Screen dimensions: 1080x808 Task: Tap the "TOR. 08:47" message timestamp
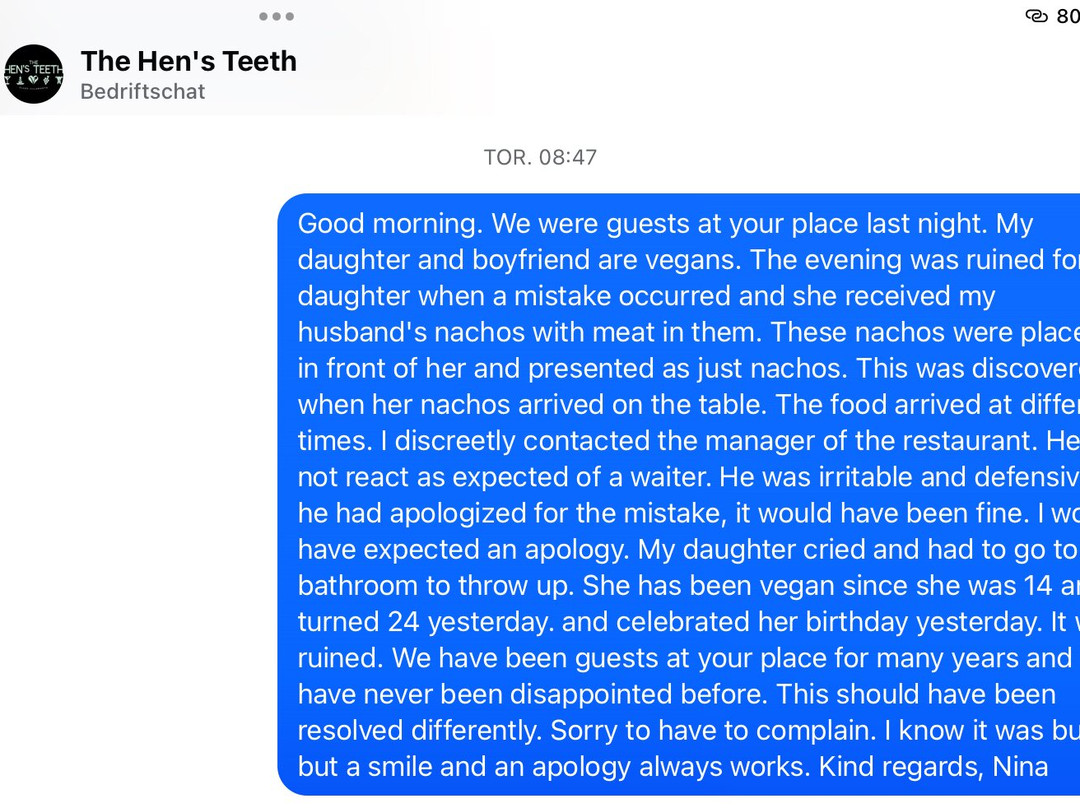(540, 157)
